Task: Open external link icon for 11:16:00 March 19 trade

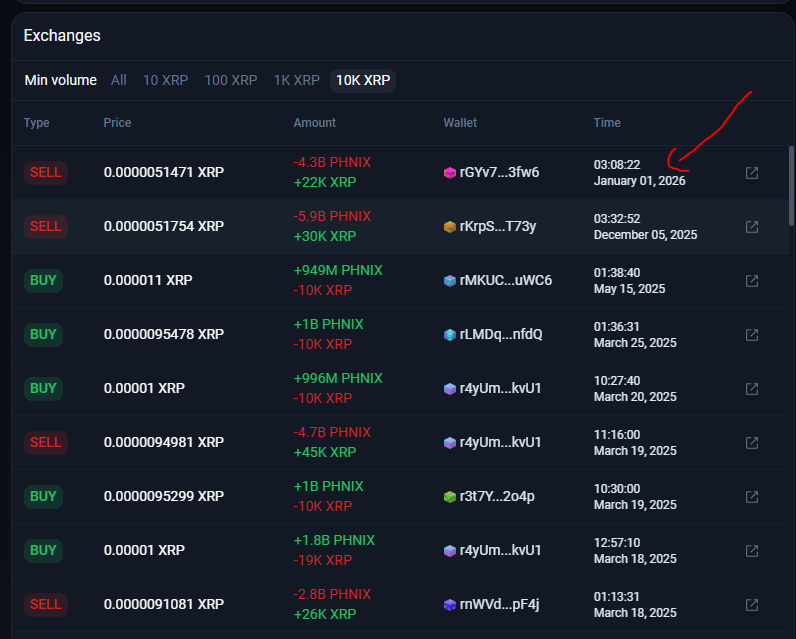Action: 752,443
